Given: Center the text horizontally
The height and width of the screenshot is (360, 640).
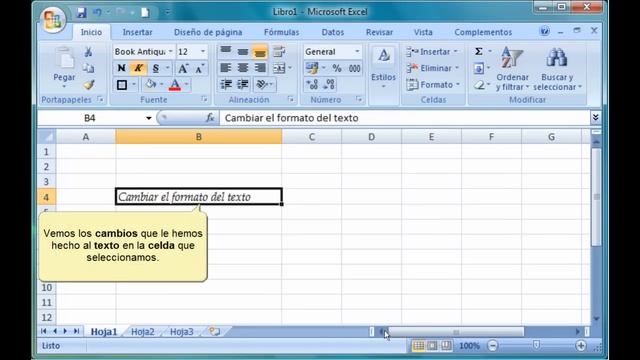Looking at the screenshot, I should (243, 68).
